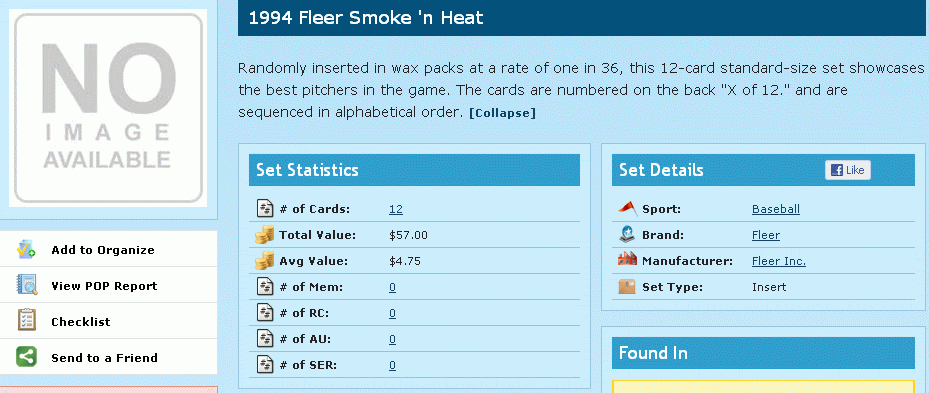929x393 pixels.
Task: Click the View POP Report magnifier icon
Action: 27,285
